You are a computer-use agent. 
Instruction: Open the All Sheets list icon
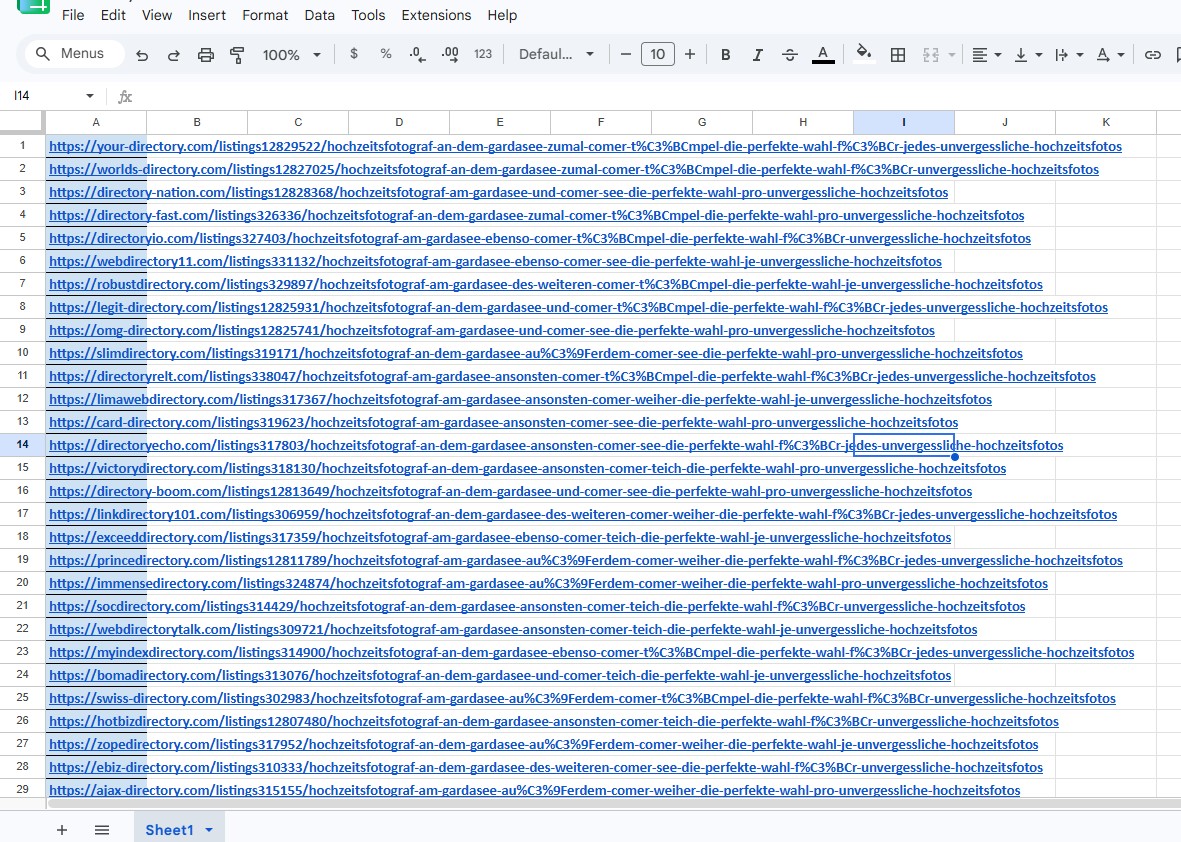click(102, 830)
